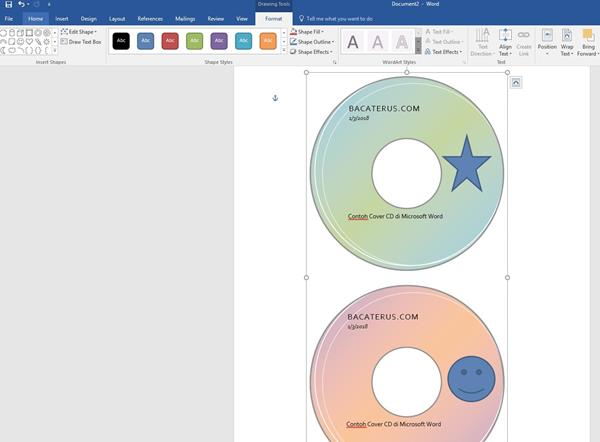The height and width of the screenshot is (442, 600).
Task: Open the Edit Shape dropdown
Action: (x=79, y=32)
